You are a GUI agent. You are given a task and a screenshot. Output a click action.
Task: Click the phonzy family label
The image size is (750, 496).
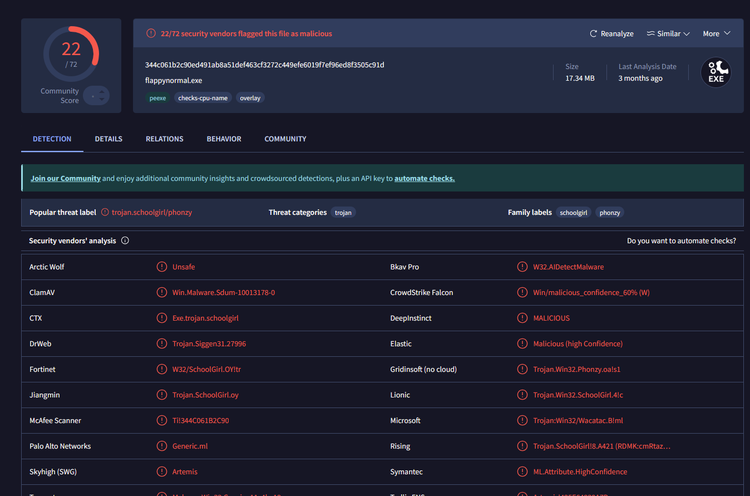tap(610, 213)
